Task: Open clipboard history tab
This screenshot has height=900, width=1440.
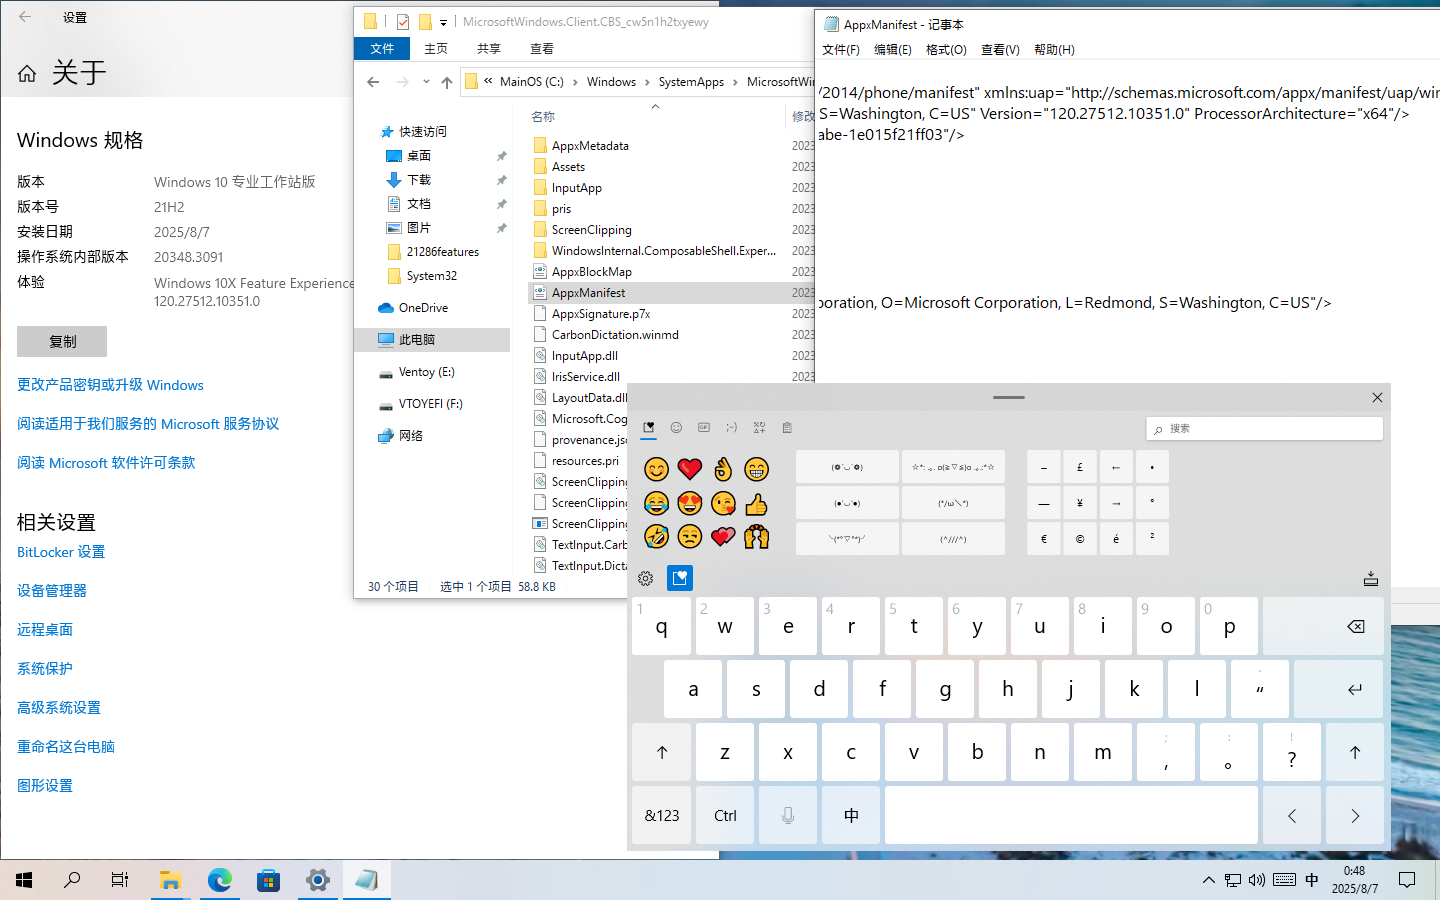Action: point(787,428)
